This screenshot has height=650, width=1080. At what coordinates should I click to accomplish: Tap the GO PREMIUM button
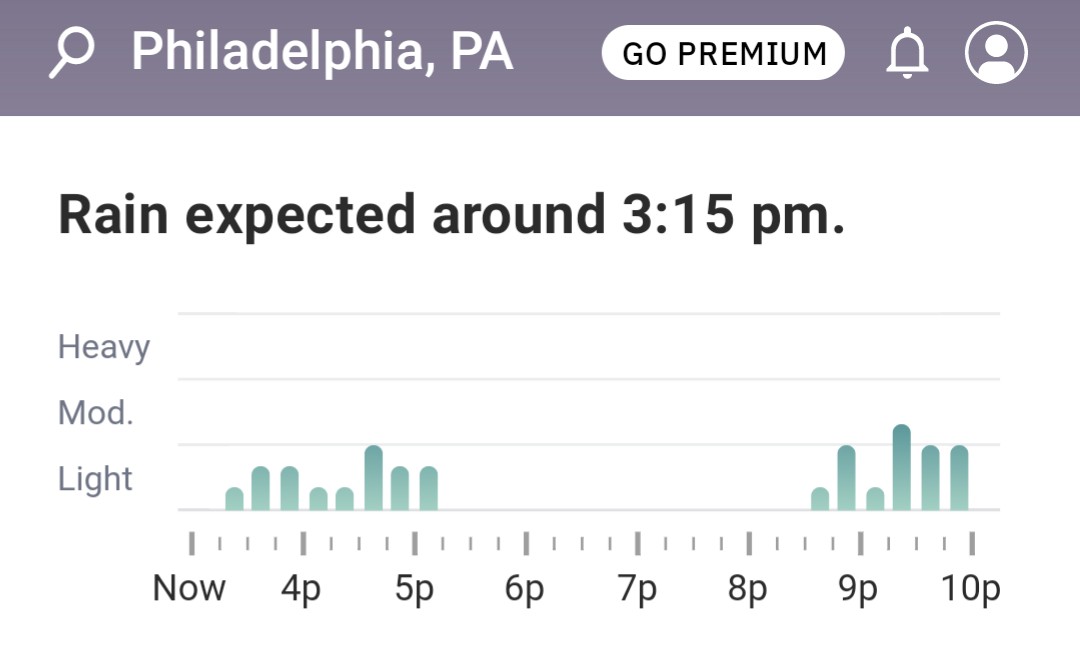click(723, 53)
